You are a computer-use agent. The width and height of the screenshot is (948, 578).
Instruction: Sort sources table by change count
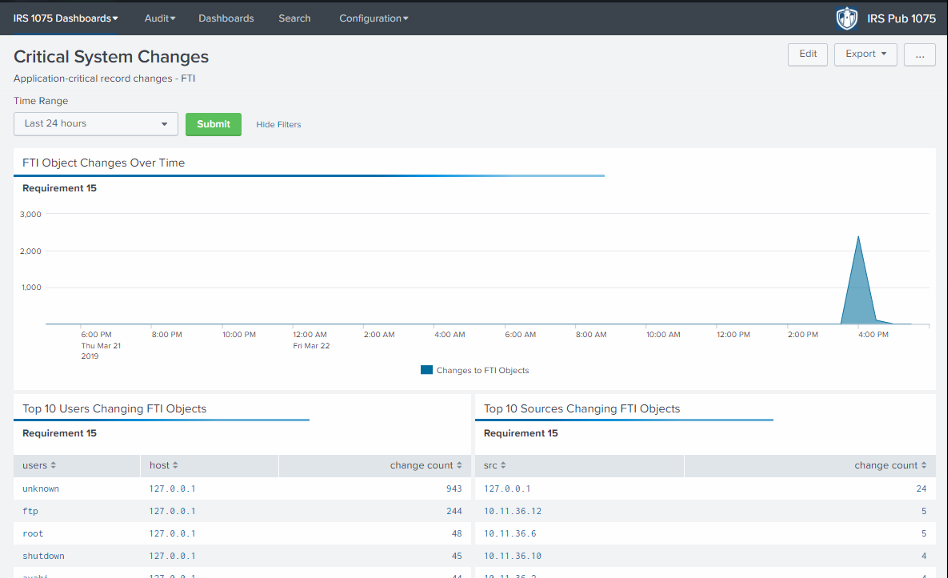point(890,466)
